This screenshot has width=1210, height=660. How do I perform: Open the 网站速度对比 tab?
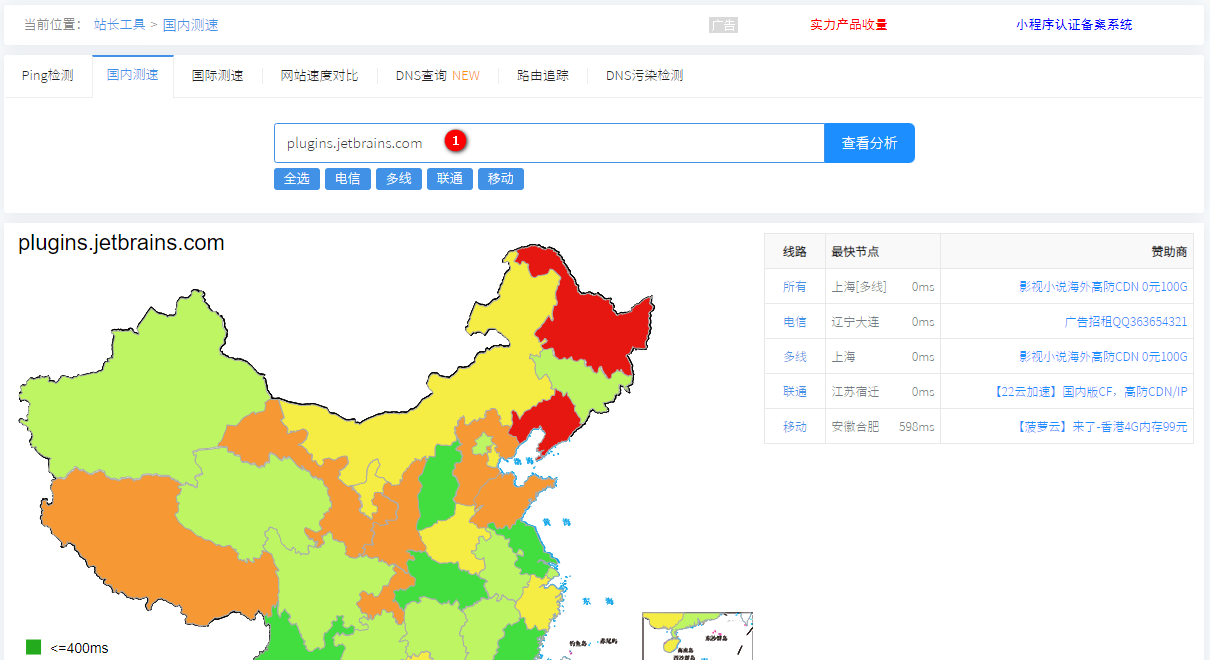tap(320, 76)
